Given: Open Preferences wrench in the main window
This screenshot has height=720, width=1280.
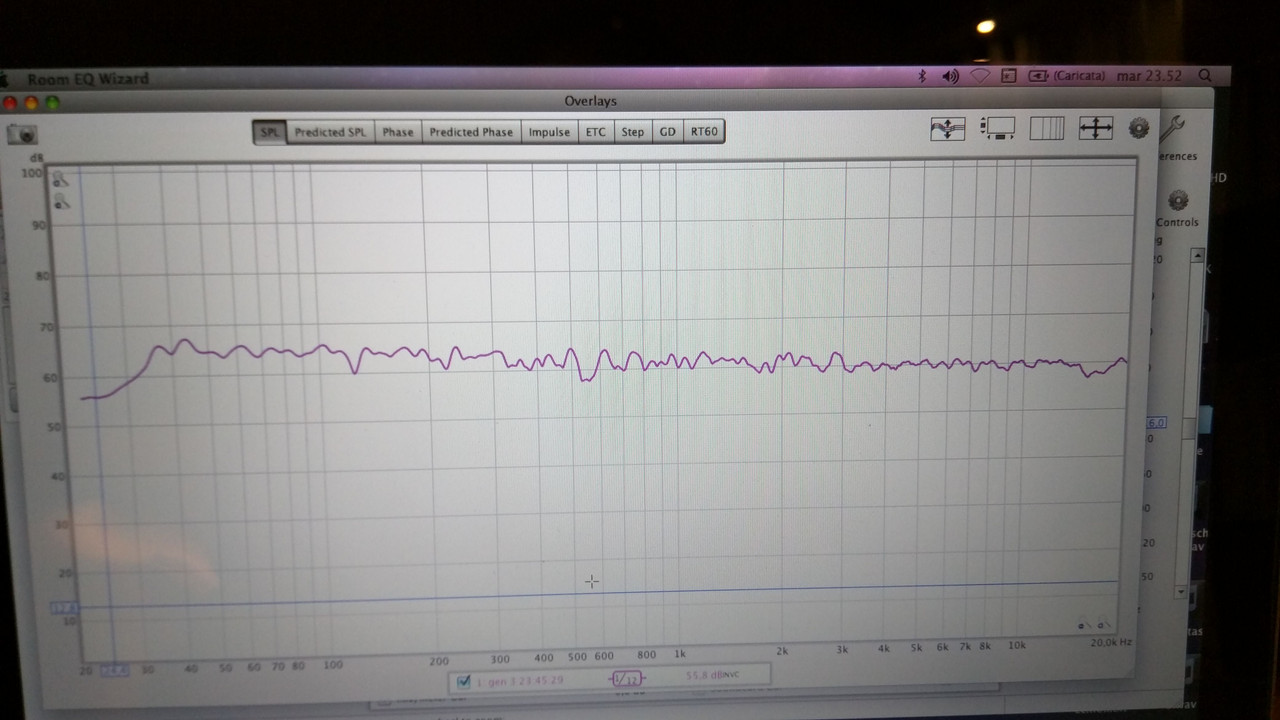Looking at the screenshot, I should [x=1171, y=127].
